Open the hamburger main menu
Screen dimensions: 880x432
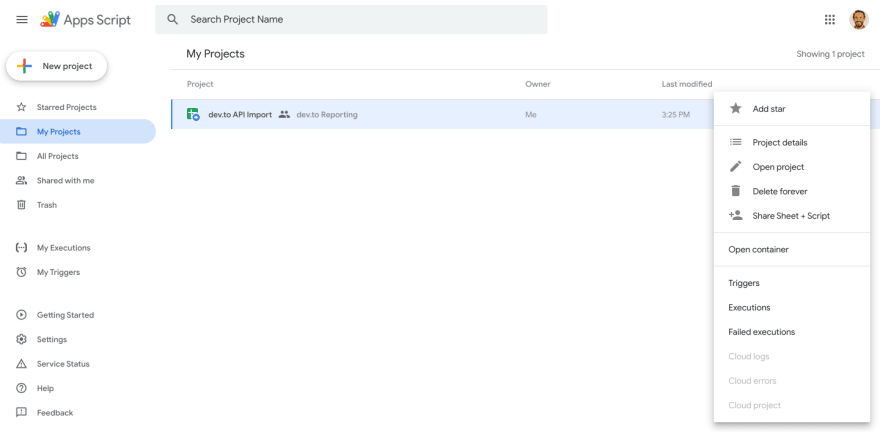coord(22,20)
